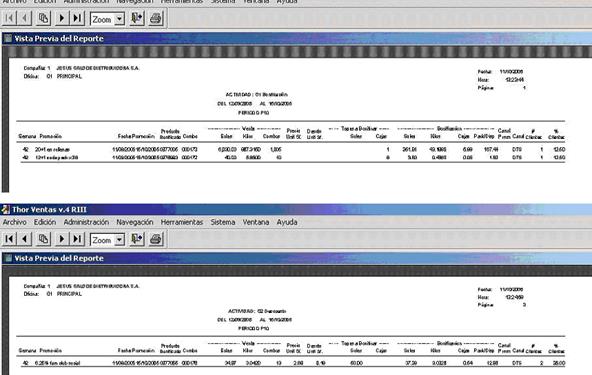Click export icon in upper toolbar
The height and width of the screenshot is (375, 592).
point(137,18)
